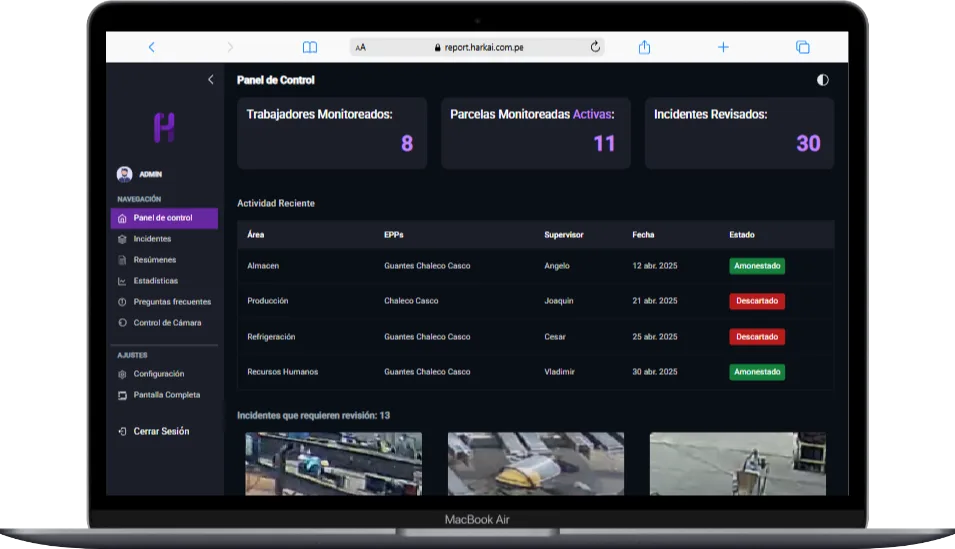Click the Recursos Humanos area cell
The height and width of the screenshot is (549, 955).
[283, 372]
